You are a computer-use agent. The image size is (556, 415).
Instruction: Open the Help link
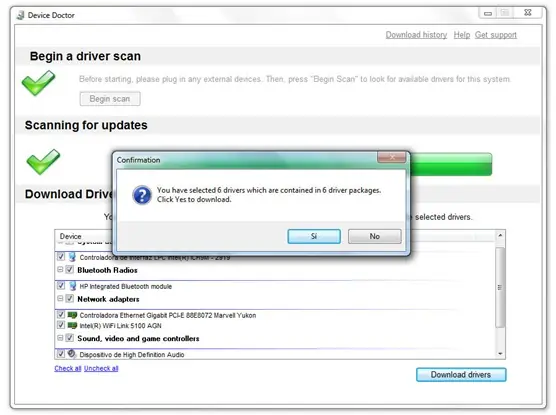click(462, 35)
